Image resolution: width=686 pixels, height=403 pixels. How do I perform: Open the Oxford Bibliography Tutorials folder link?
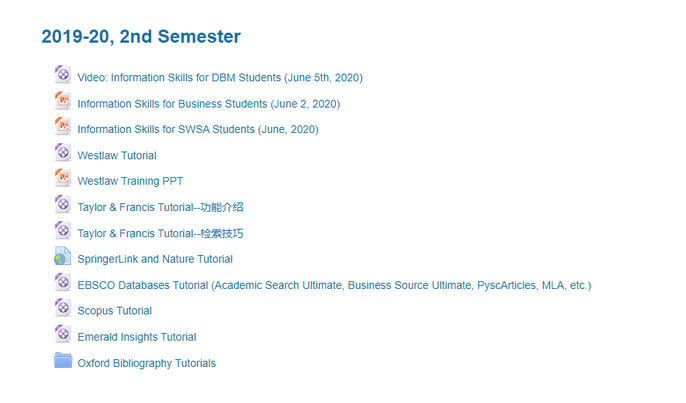coord(146,364)
